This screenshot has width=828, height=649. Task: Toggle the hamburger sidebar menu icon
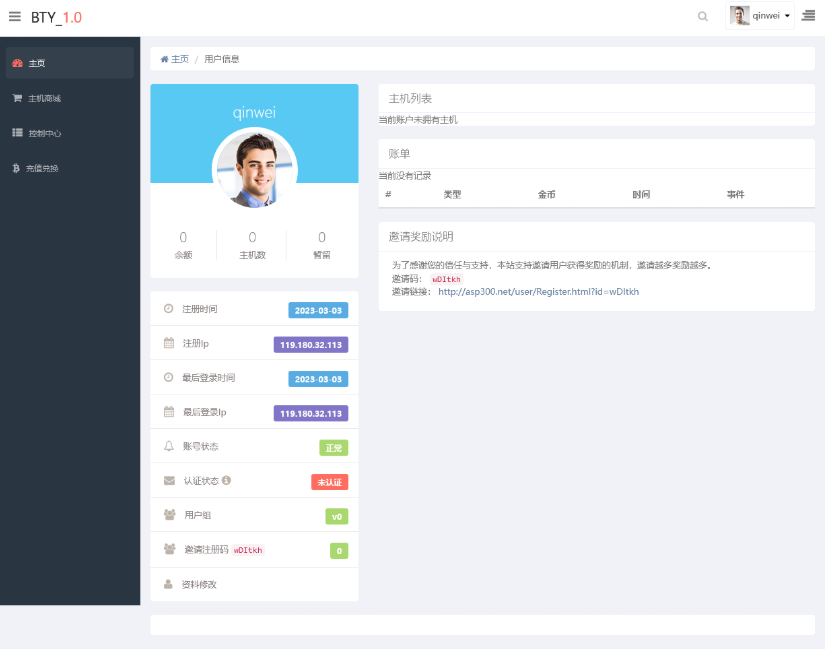coord(15,16)
